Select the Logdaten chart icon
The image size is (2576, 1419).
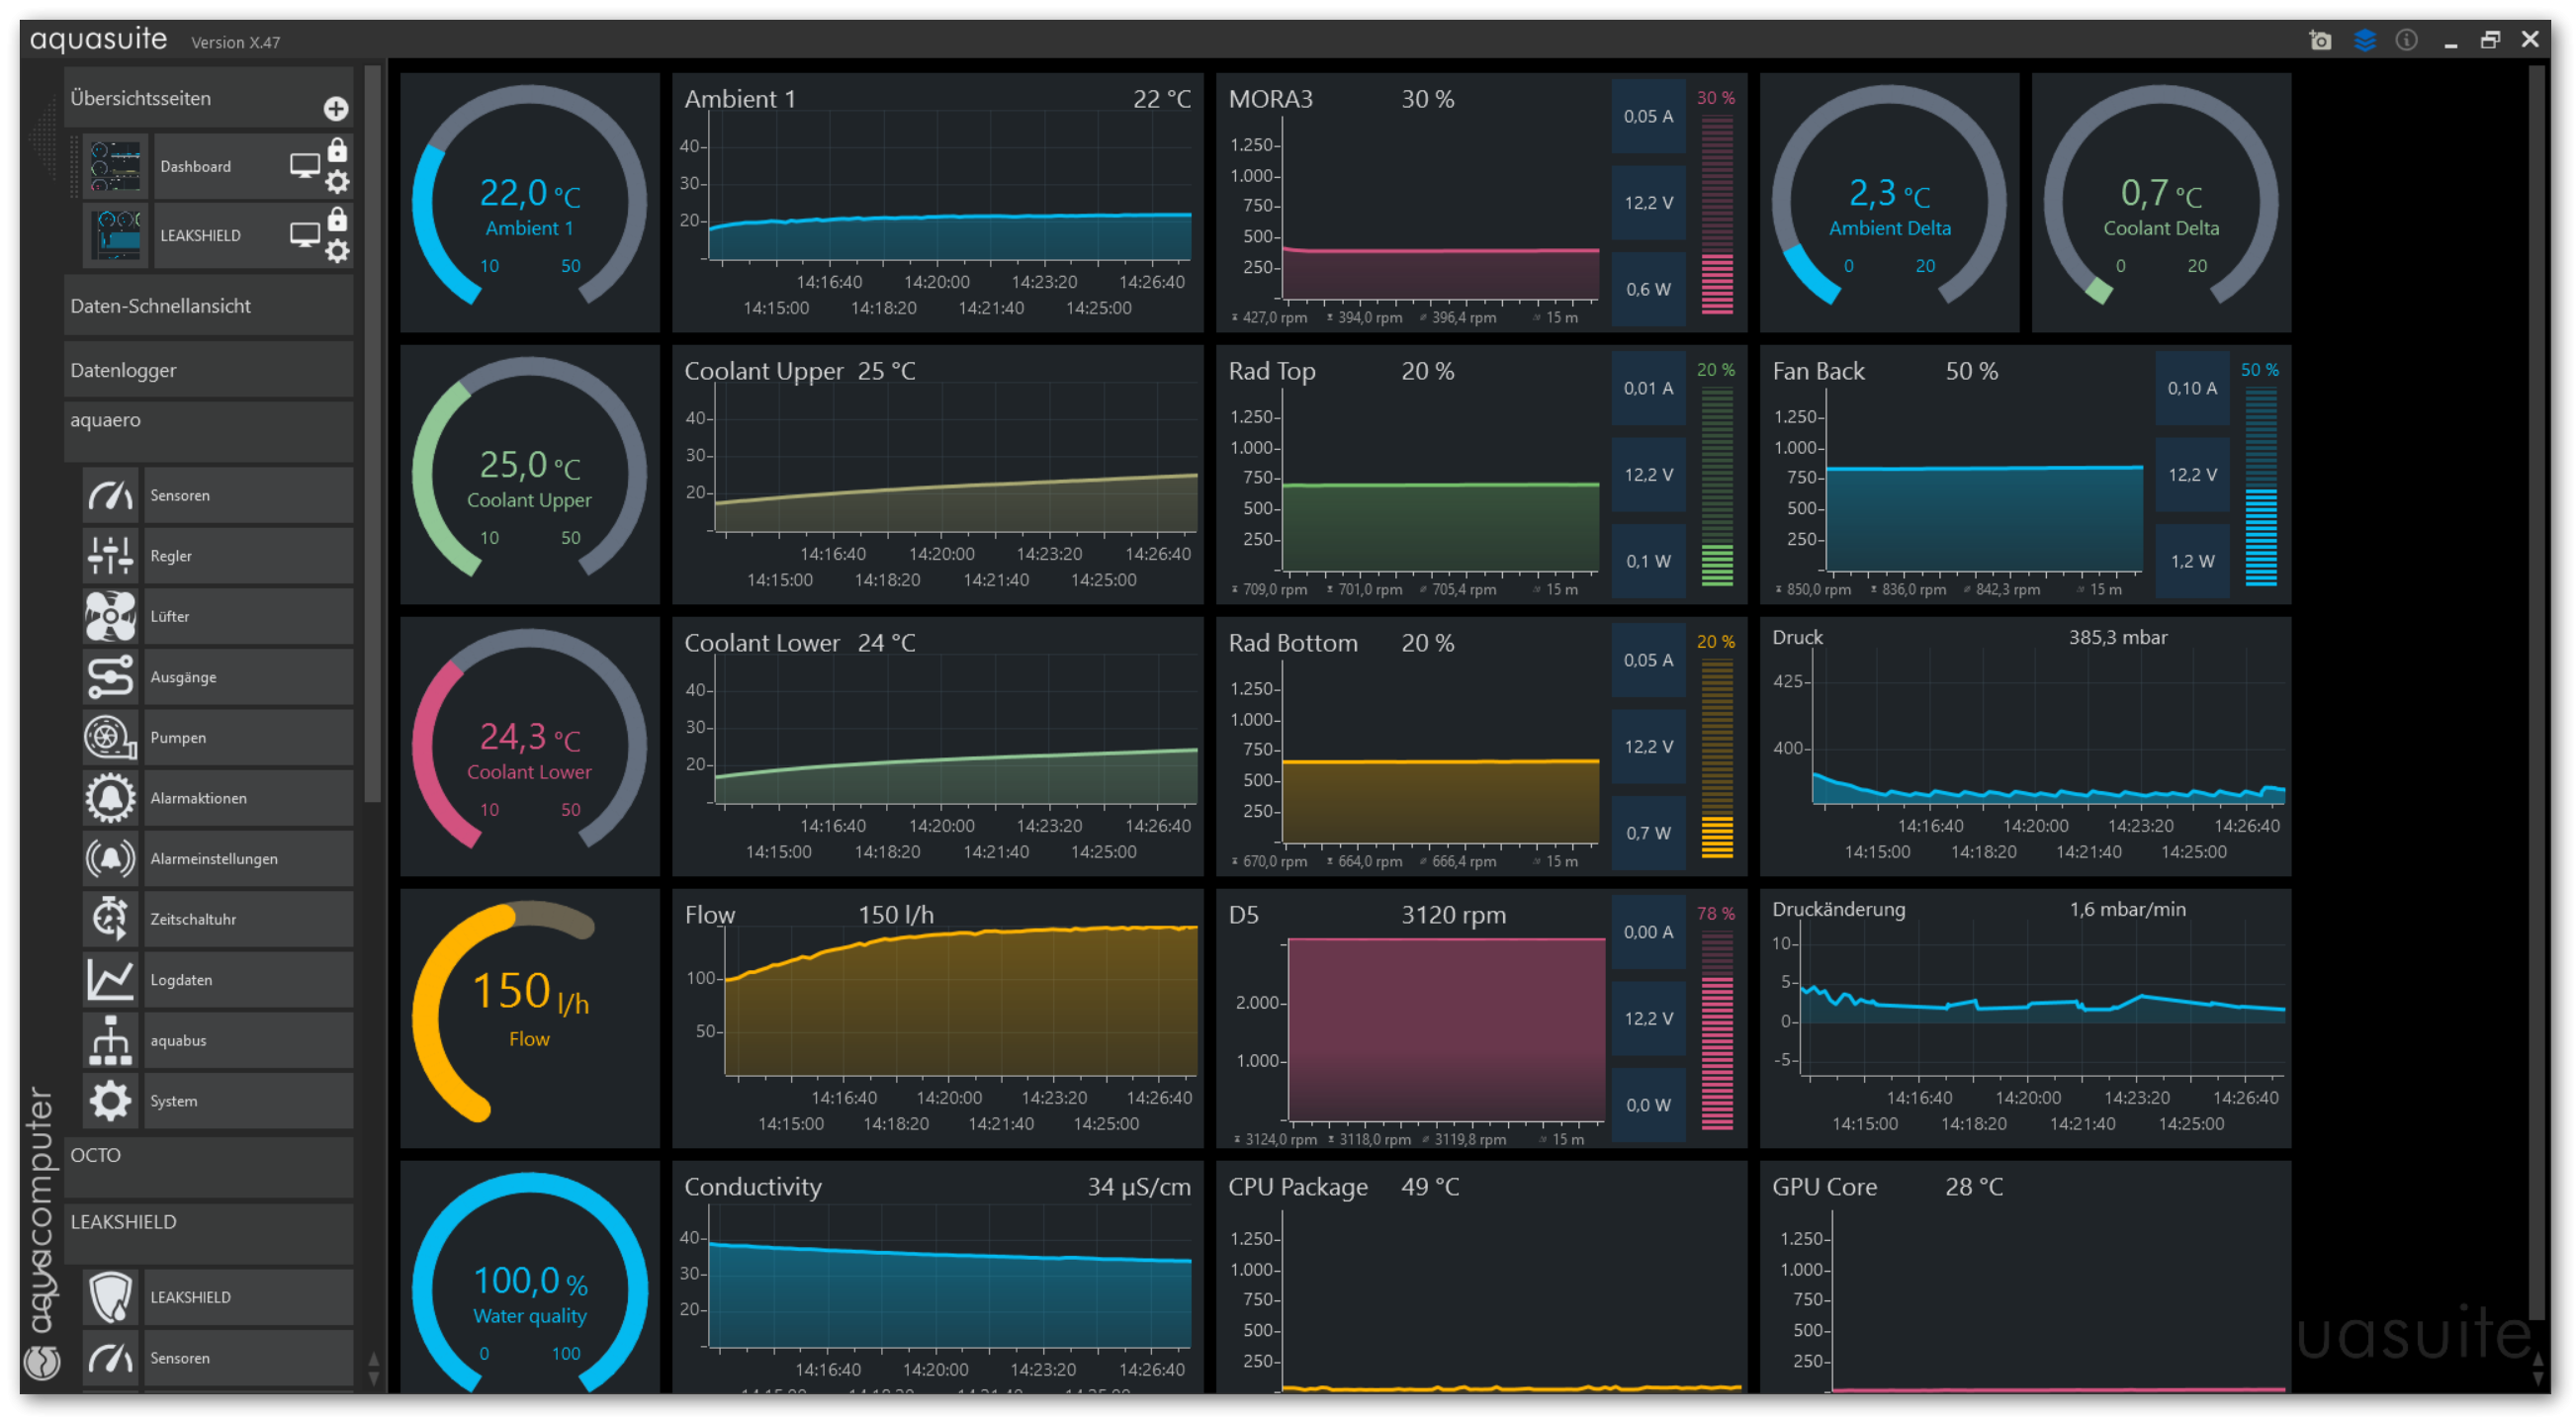pos(110,980)
